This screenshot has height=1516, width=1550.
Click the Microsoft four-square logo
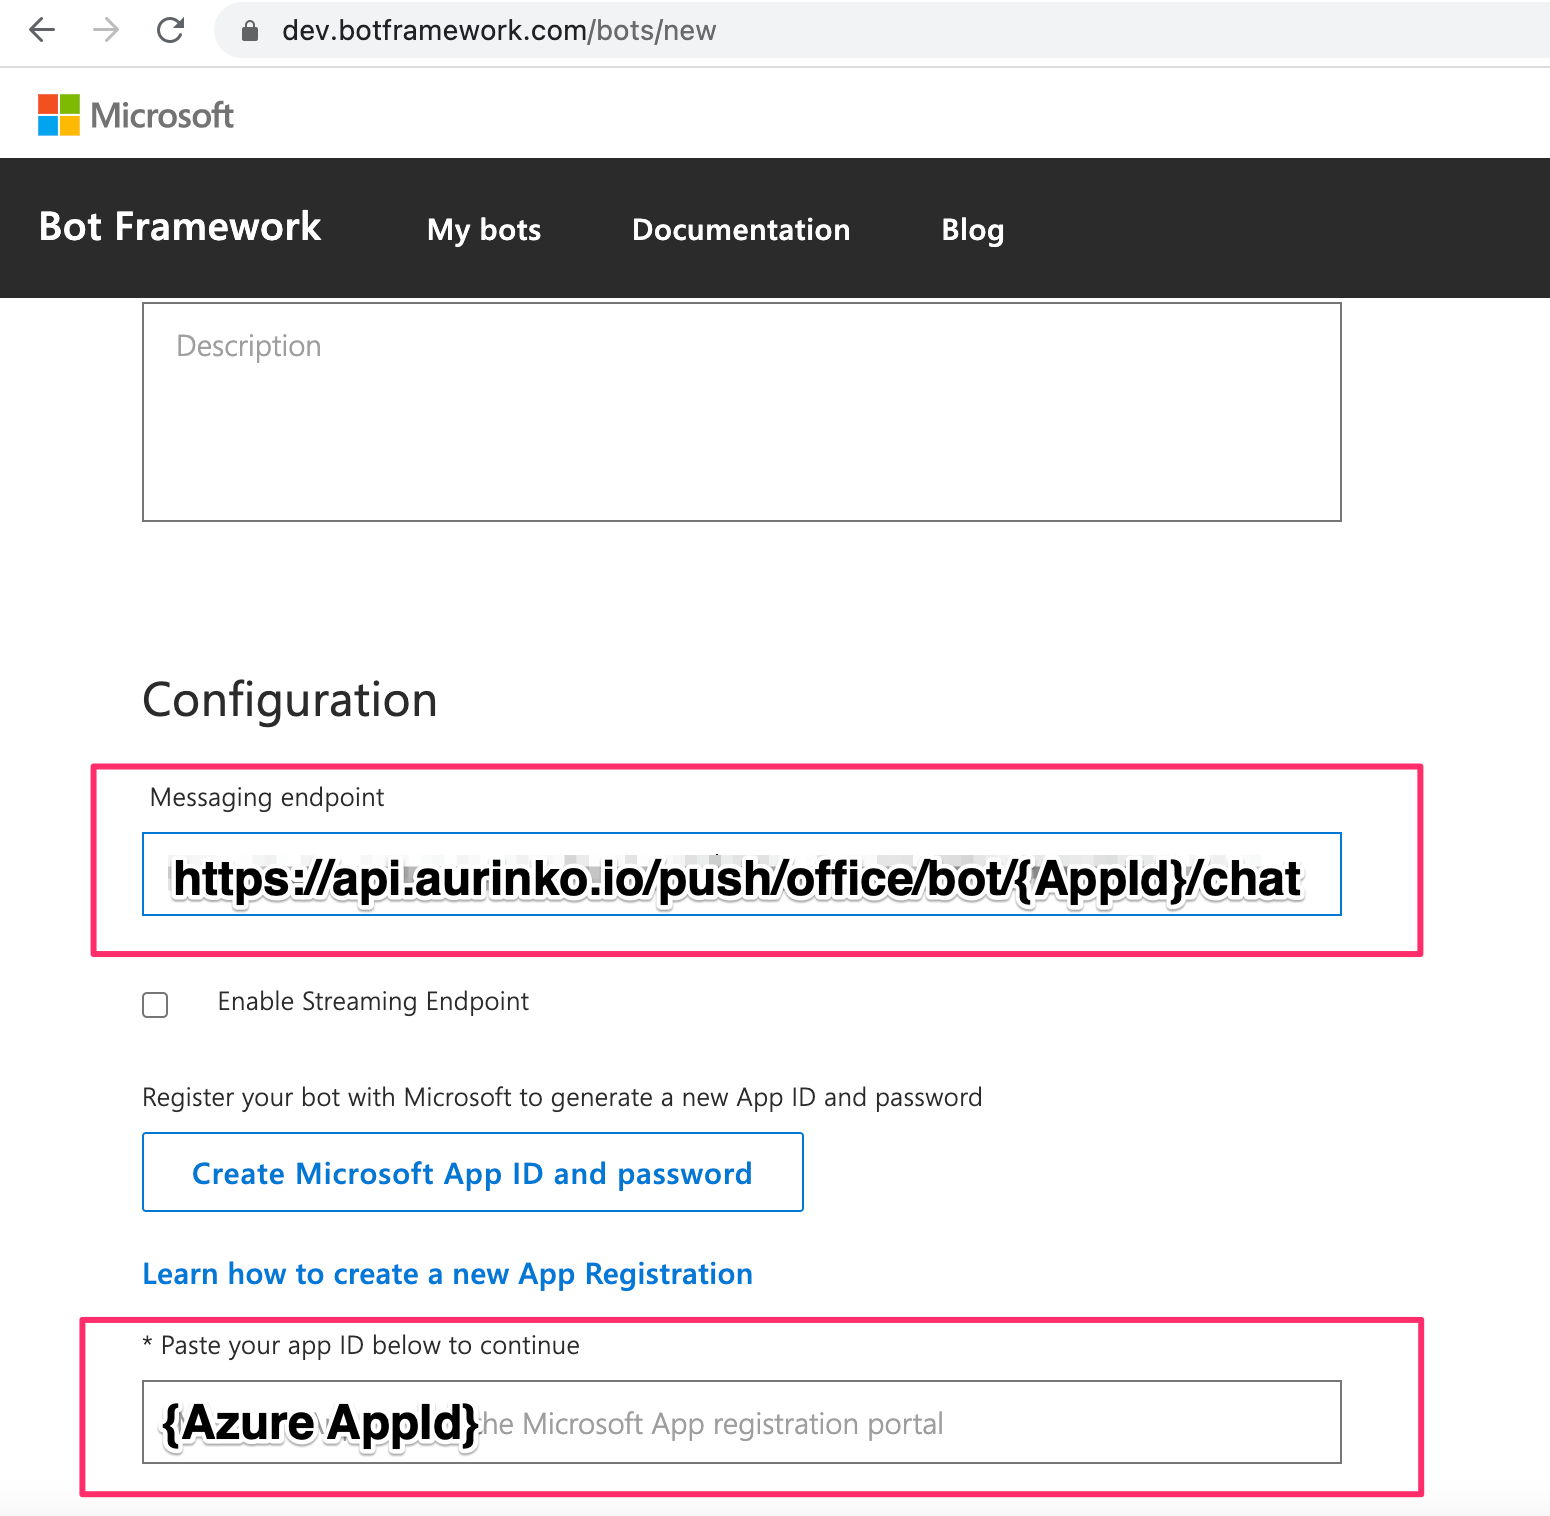(x=59, y=115)
